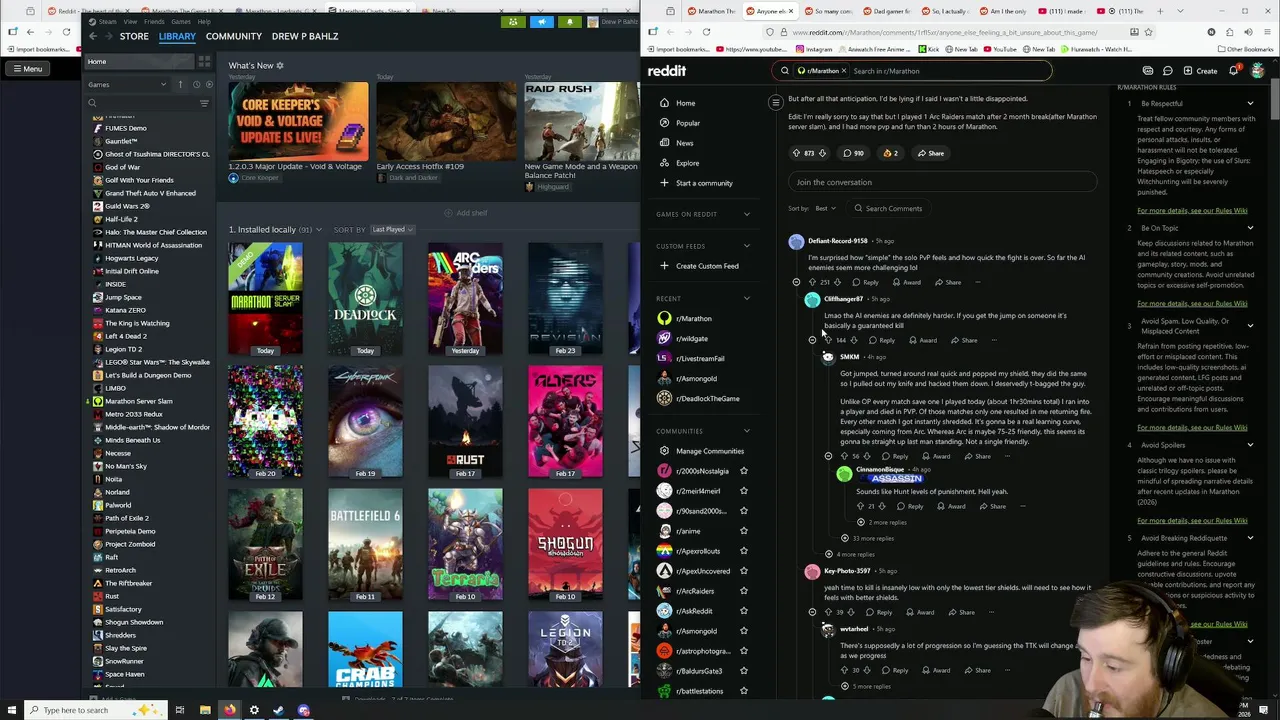Open Steam COMMUNITY tab

pos(233,36)
